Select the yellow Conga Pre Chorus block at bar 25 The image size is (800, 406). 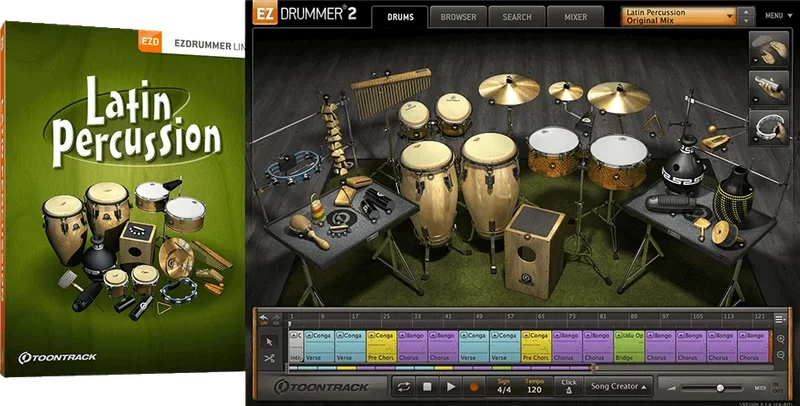coord(381,346)
